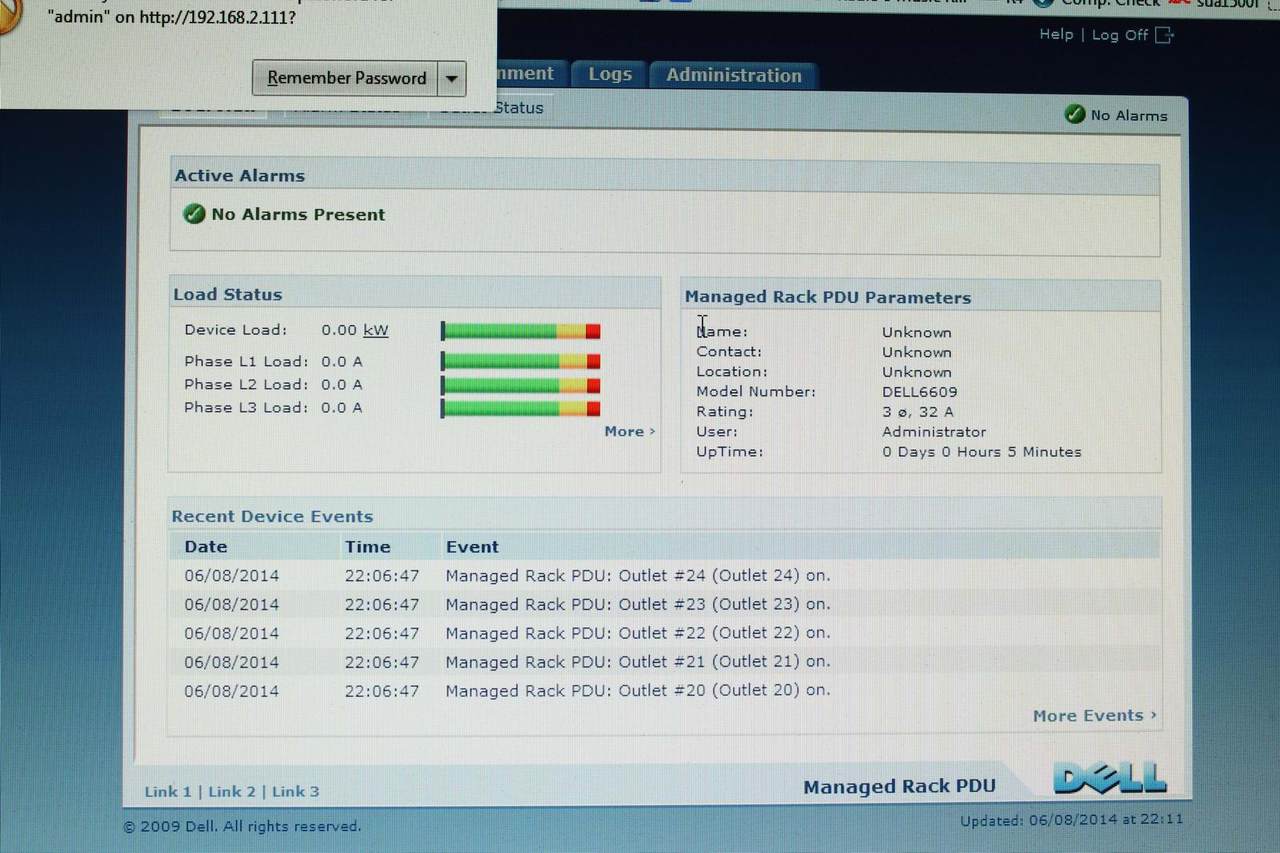Viewport: 1280px width, 853px height.
Task: Open Link 1 in footer
Action: (168, 791)
